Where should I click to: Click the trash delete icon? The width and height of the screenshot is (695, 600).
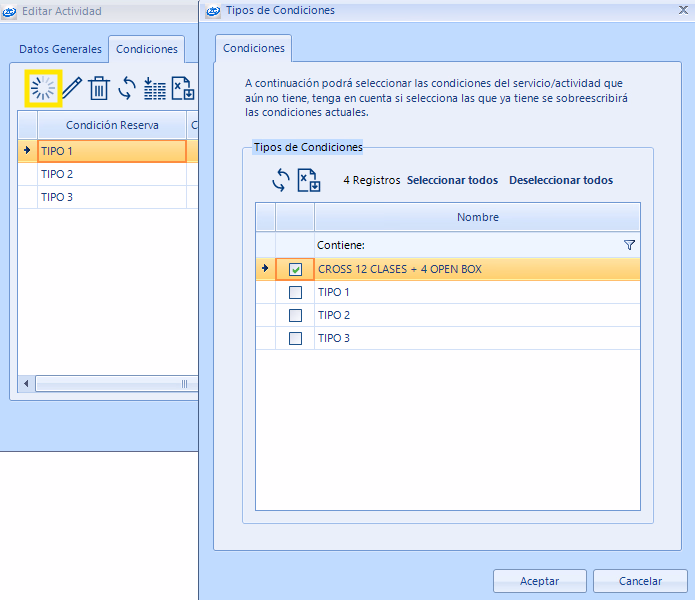[x=99, y=89]
